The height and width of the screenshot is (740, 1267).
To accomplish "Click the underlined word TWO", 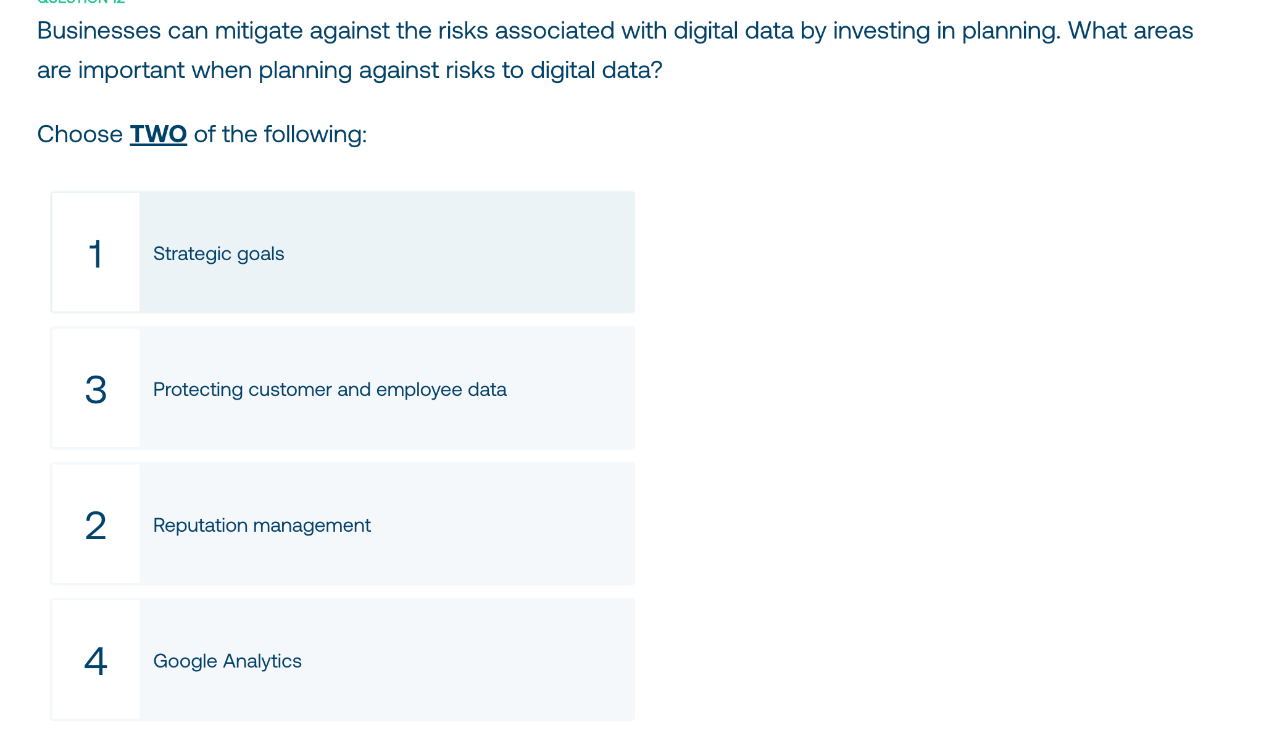I will tap(157, 133).
